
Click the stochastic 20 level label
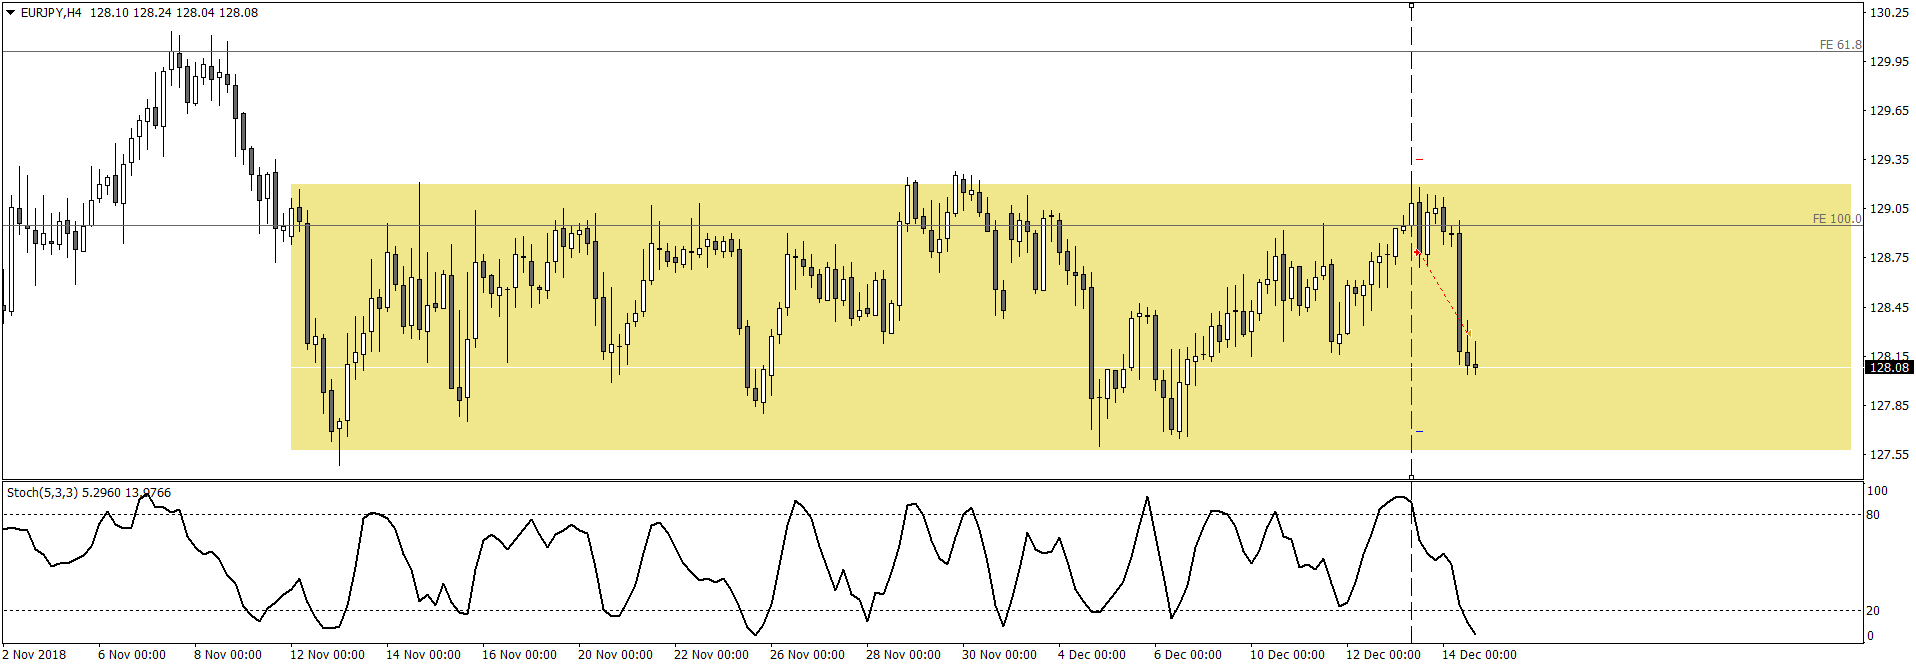click(x=1873, y=611)
